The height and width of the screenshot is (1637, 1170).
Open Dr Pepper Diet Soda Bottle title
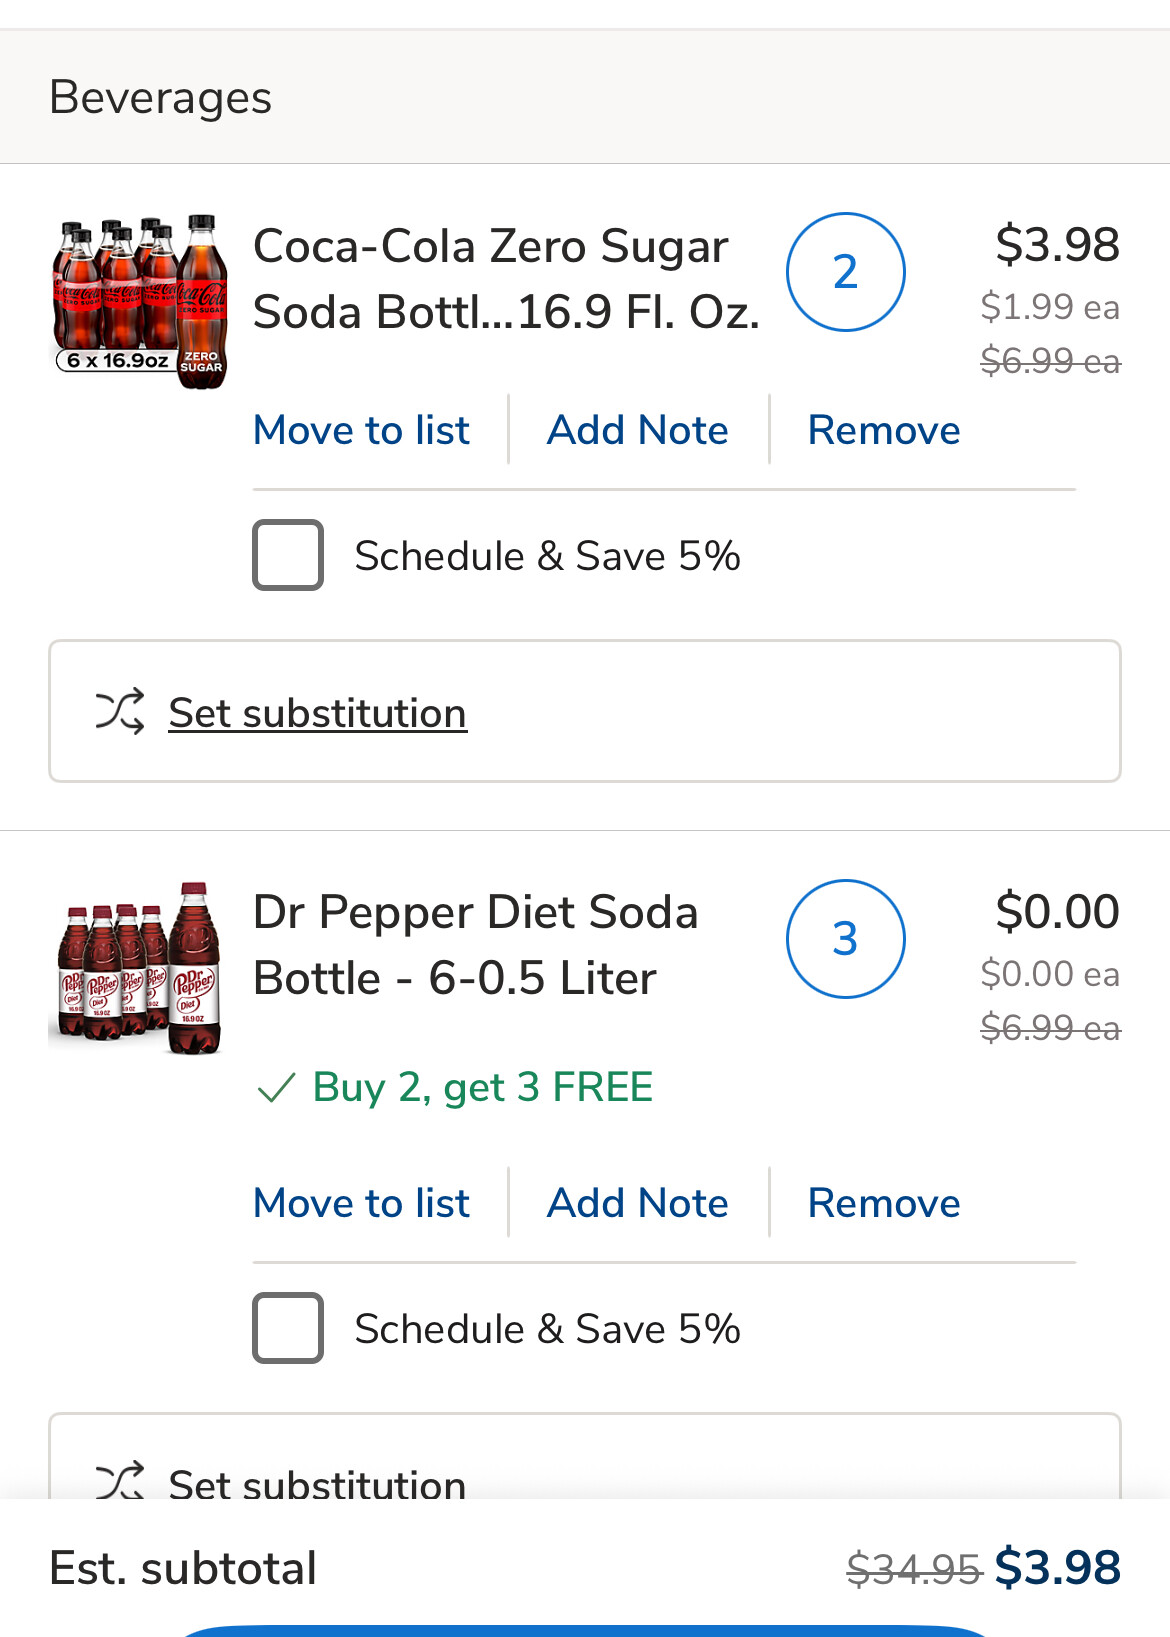(475, 945)
